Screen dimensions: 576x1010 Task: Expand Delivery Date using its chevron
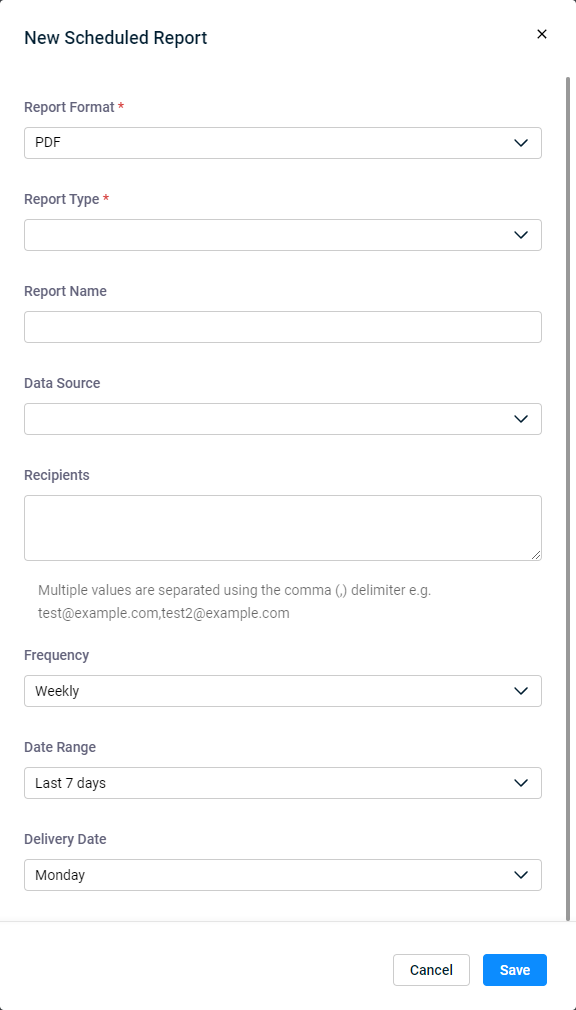pos(521,875)
